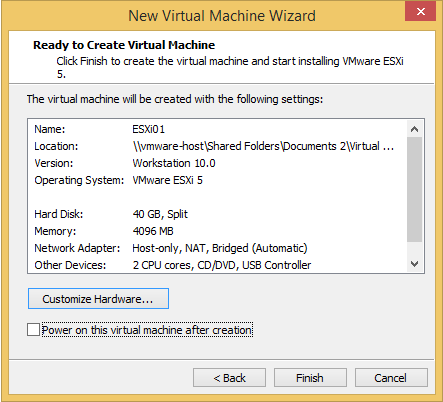Enable Power on this virtual machine after creation
Screen dimensions: 443x402
click(33, 330)
